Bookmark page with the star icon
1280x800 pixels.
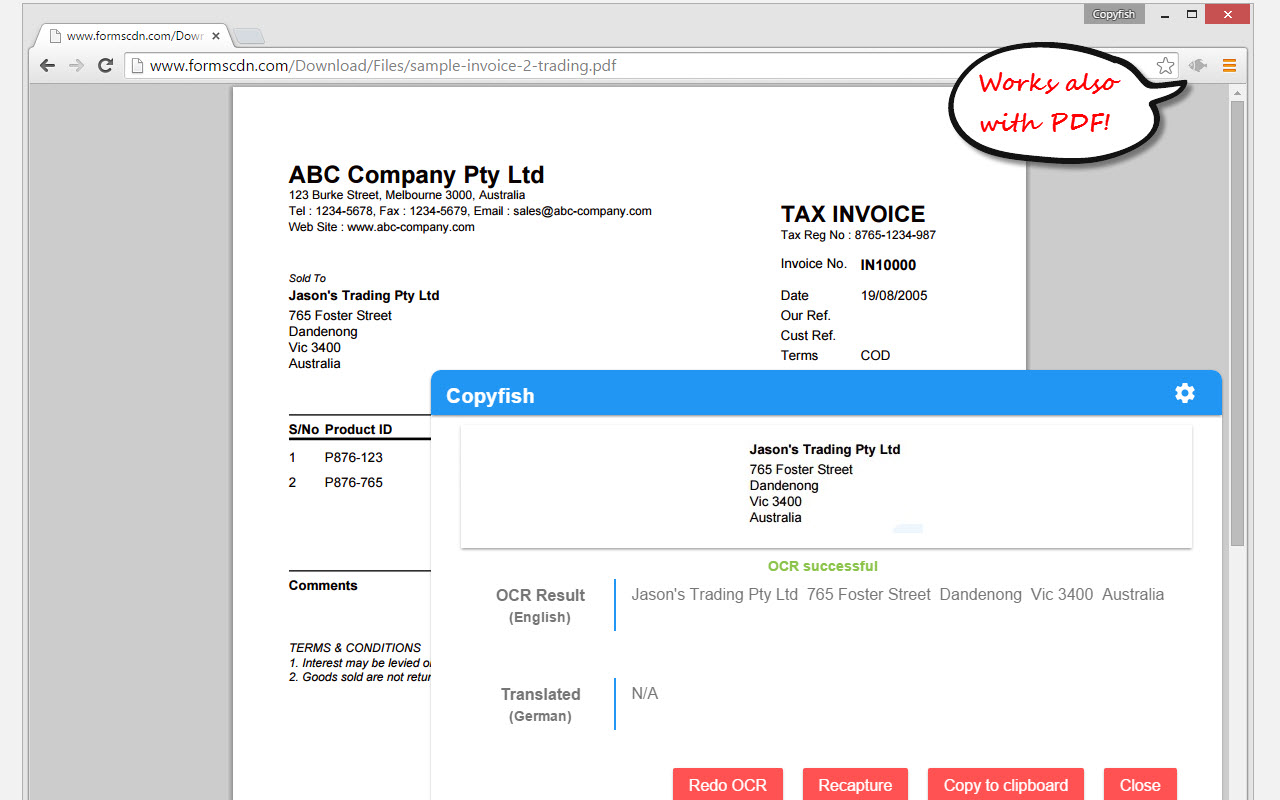(1165, 66)
